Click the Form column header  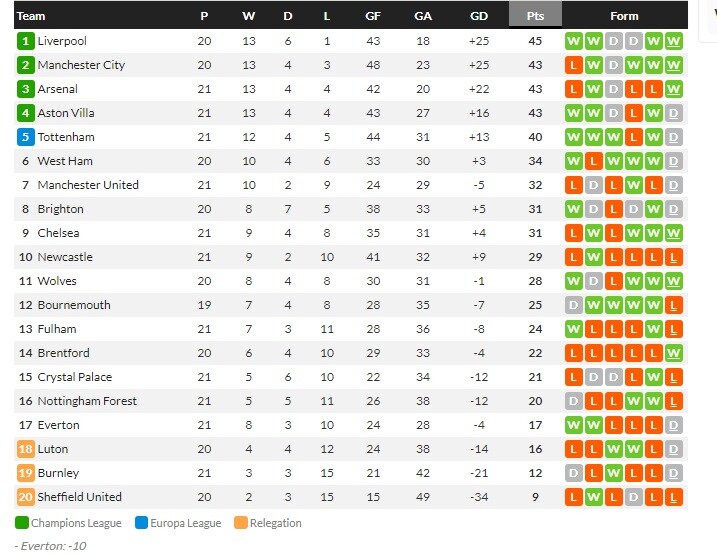[624, 16]
